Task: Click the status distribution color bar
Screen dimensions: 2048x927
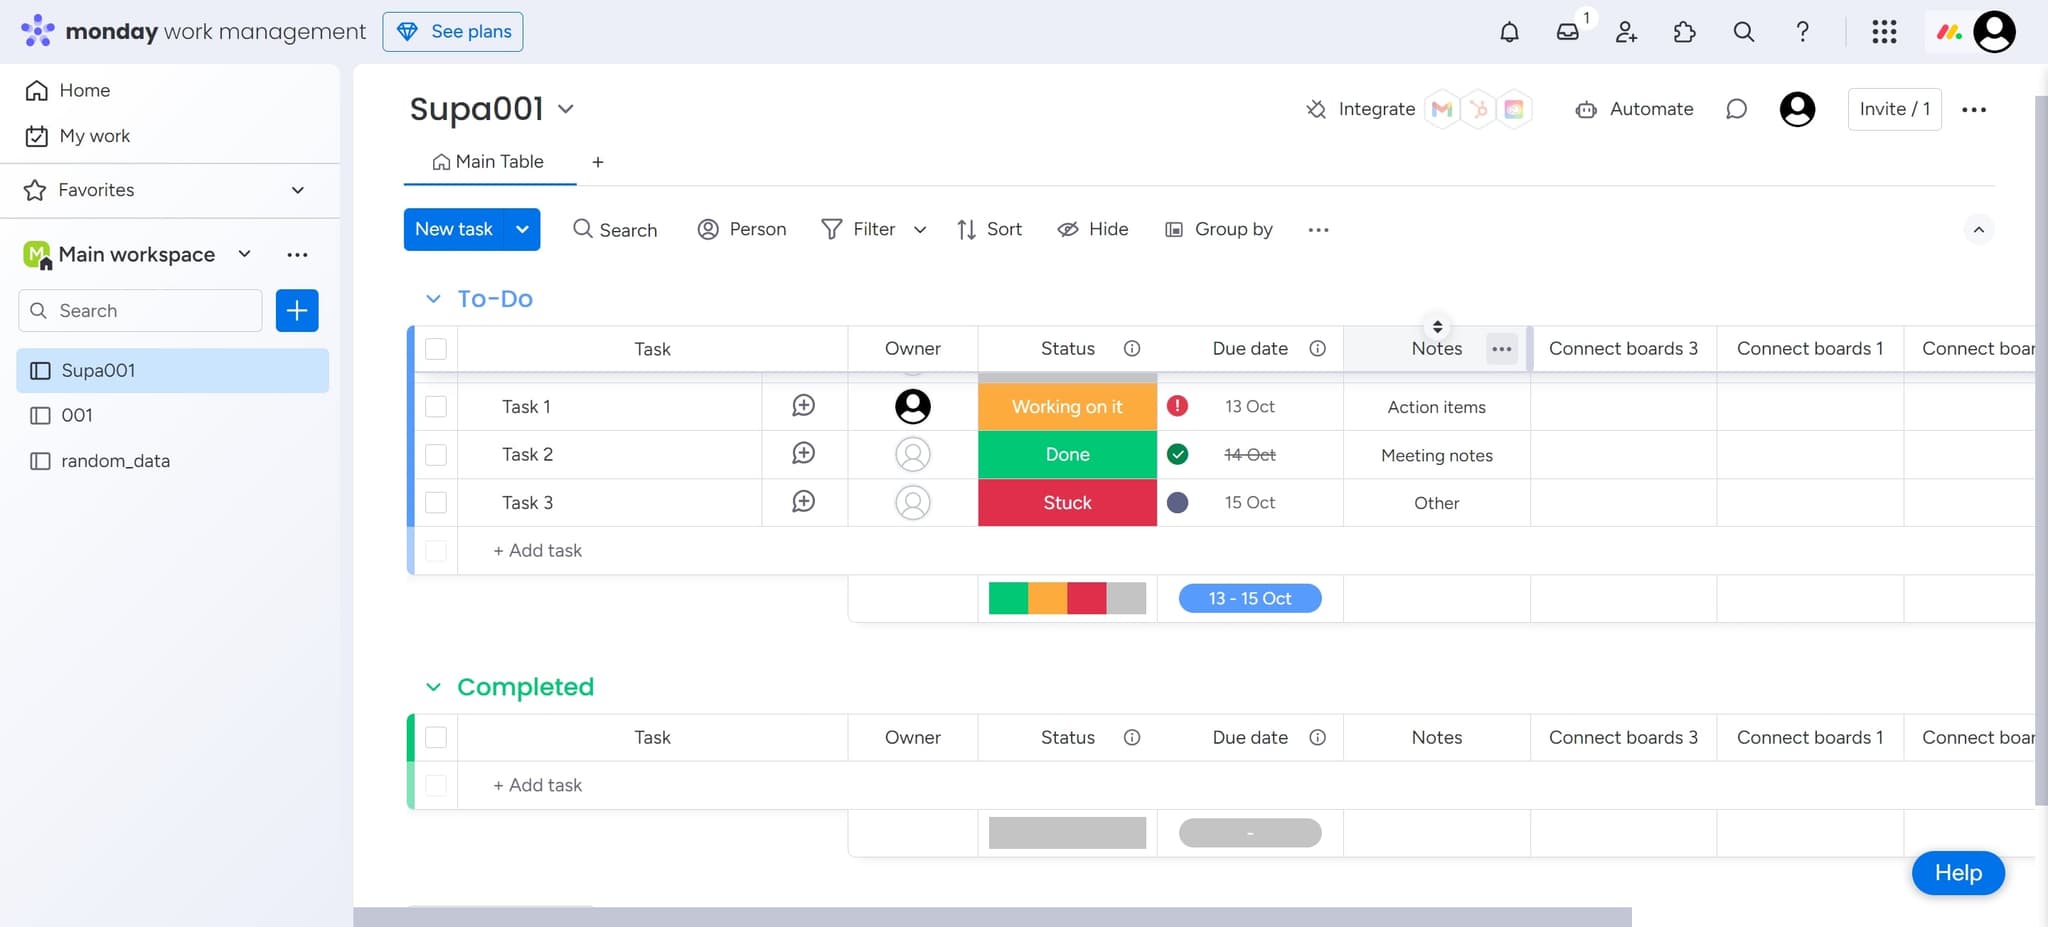Action: pos(1066,597)
